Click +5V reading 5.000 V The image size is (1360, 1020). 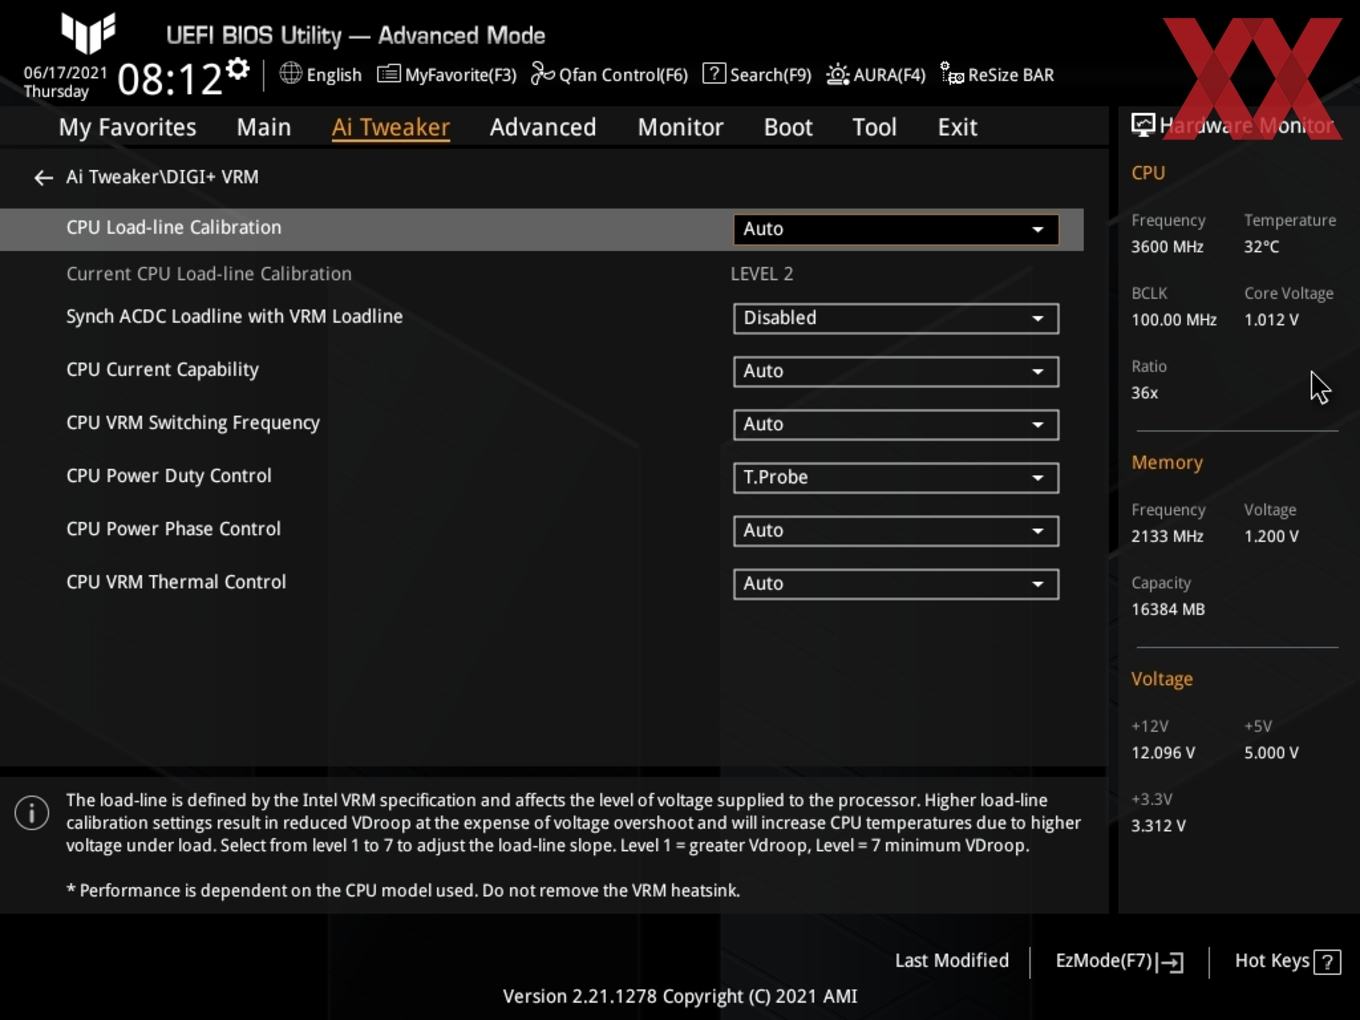point(1271,753)
